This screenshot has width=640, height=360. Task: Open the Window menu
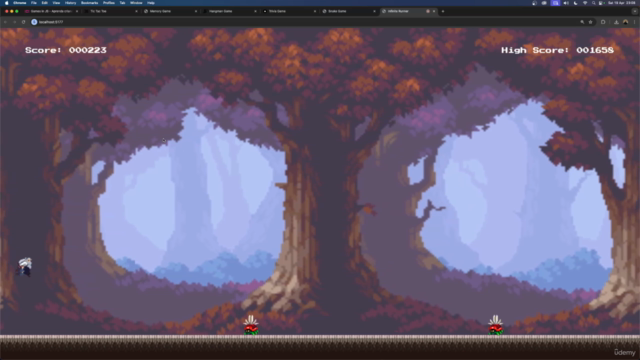point(136,3)
